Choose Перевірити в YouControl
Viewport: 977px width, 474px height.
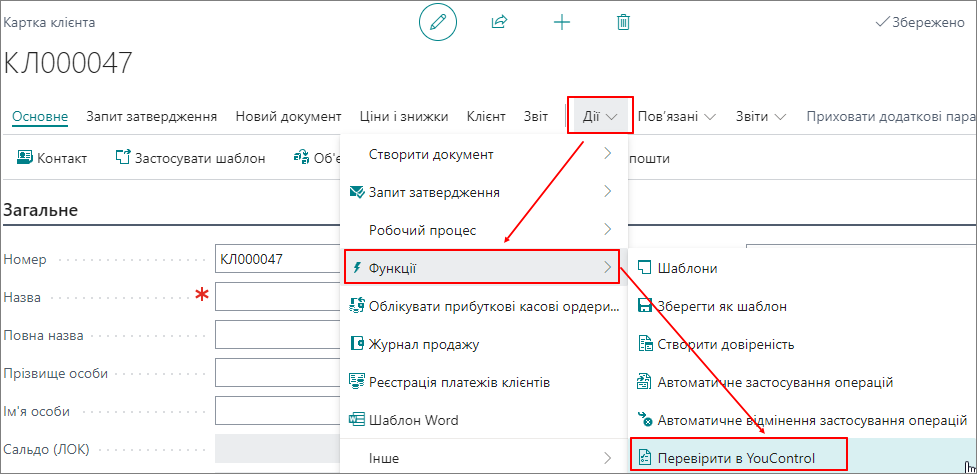(735, 458)
